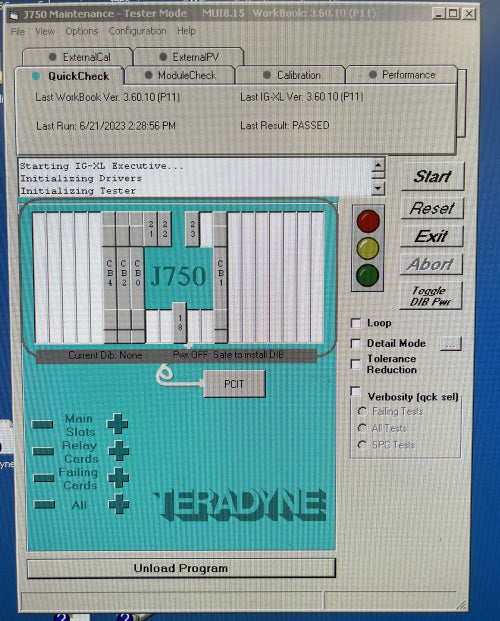Click the yellow traffic light indicator
This screenshot has height=621, width=500.
[368, 248]
